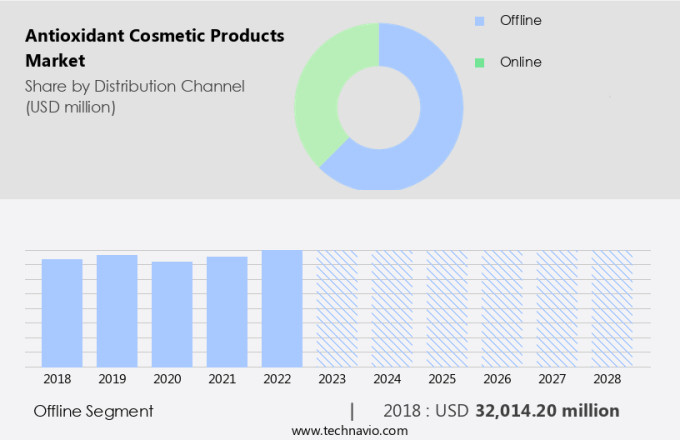Screen dimensions: 680x440
Task: Select the hatched 2028 forecast bar
Action: pyautogui.click(x=612, y=308)
